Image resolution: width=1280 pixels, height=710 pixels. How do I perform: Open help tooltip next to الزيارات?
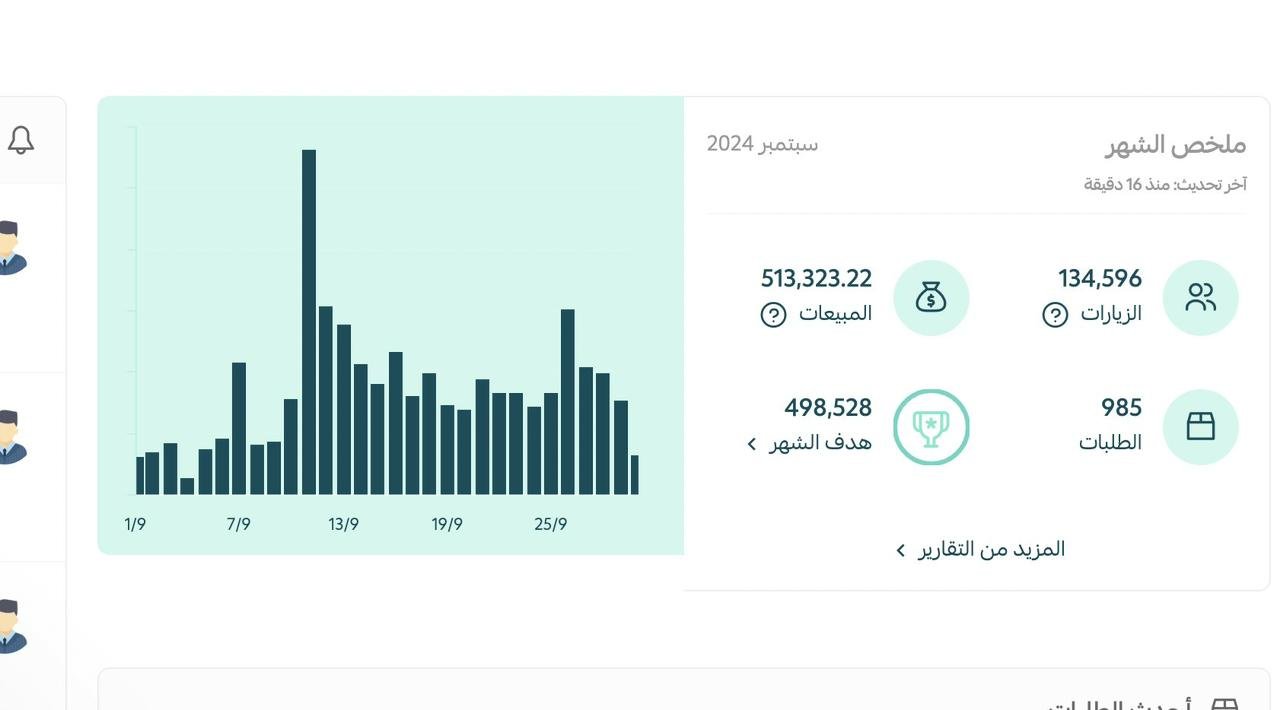(x=1055, y=315)
